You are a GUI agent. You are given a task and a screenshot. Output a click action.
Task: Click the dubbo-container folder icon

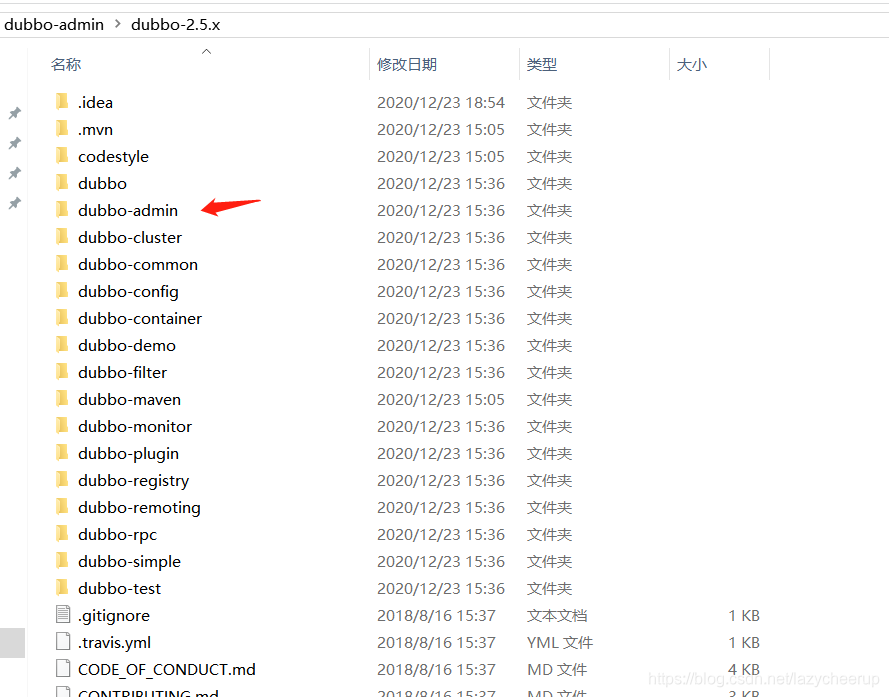[62, 318]
